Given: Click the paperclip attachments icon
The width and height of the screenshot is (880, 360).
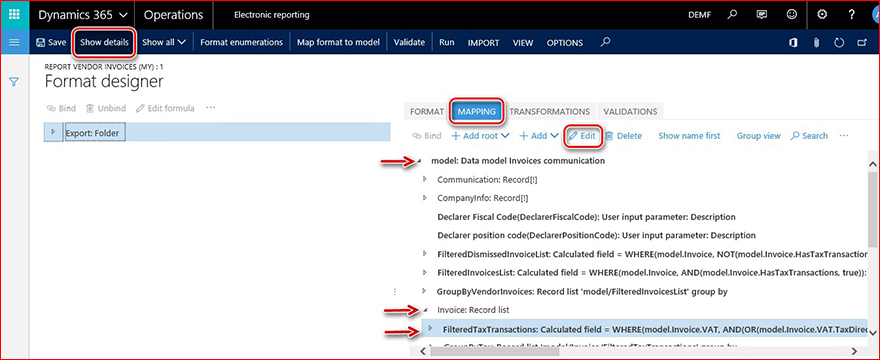Looking at the screenshot, I should click(817, 43).
